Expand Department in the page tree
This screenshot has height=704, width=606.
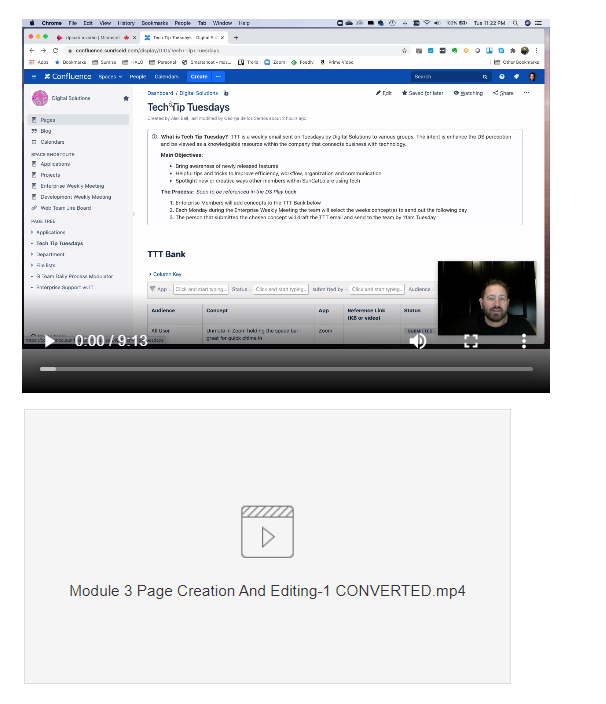coord(32,254)
